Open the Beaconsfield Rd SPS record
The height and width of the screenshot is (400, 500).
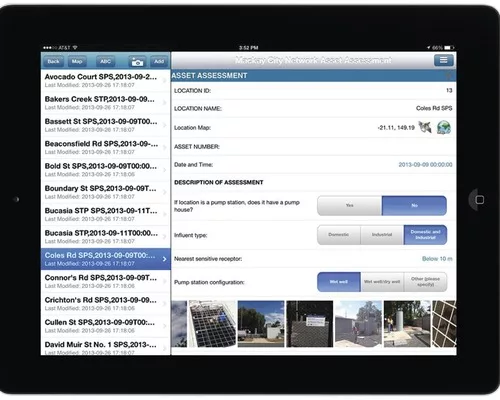[x=105, y=147]
